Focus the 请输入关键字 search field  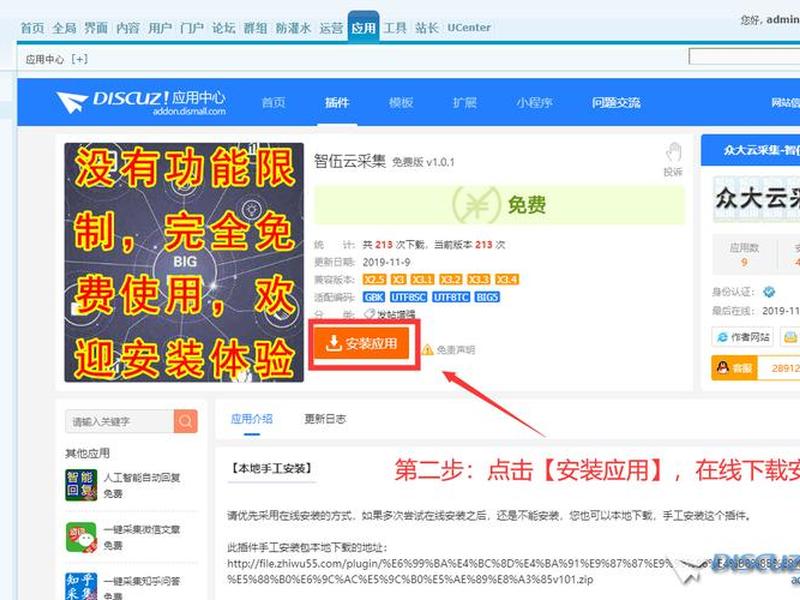point(119,421)
